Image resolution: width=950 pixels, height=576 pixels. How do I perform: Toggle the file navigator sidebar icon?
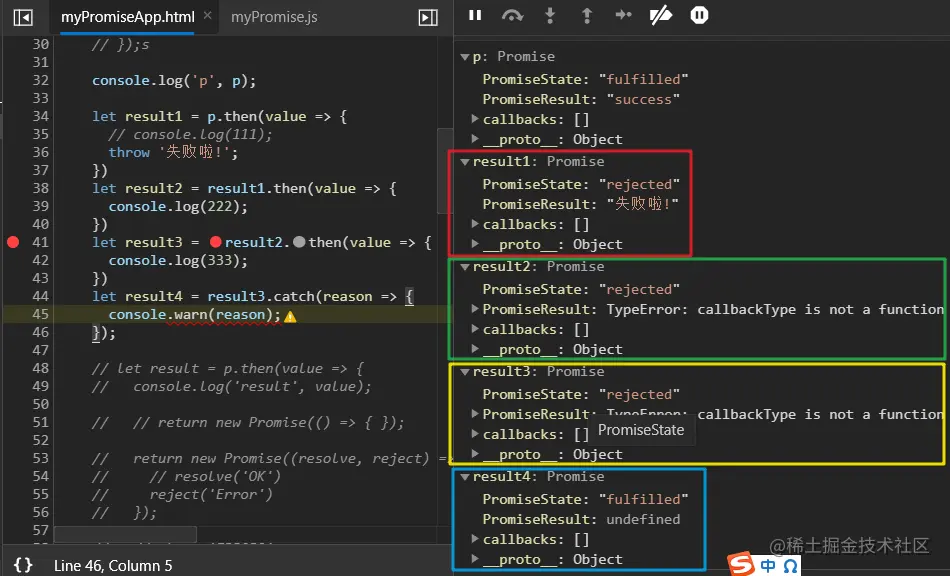22,17
